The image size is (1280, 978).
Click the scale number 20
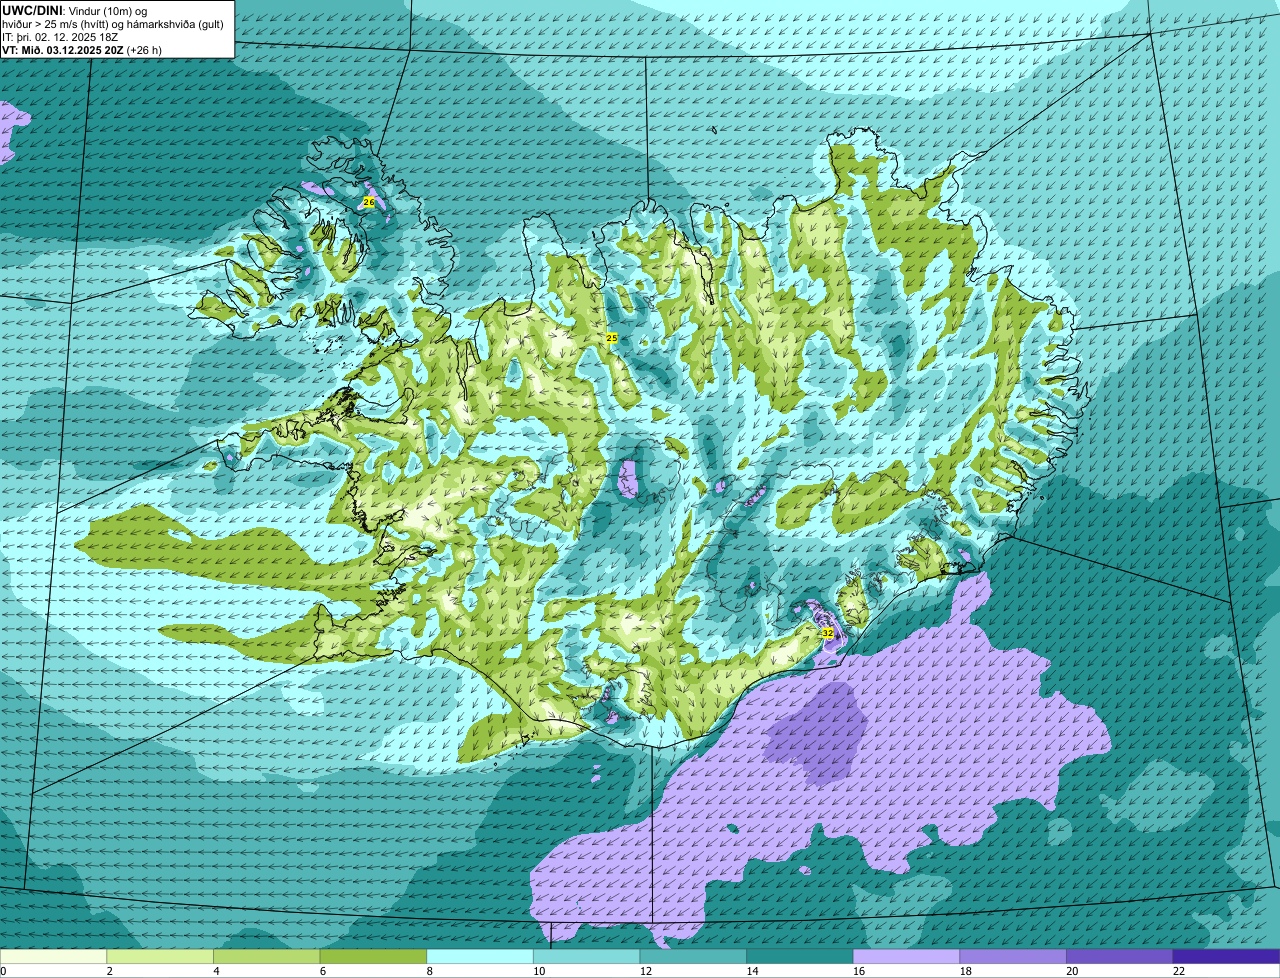[1073, 971]
